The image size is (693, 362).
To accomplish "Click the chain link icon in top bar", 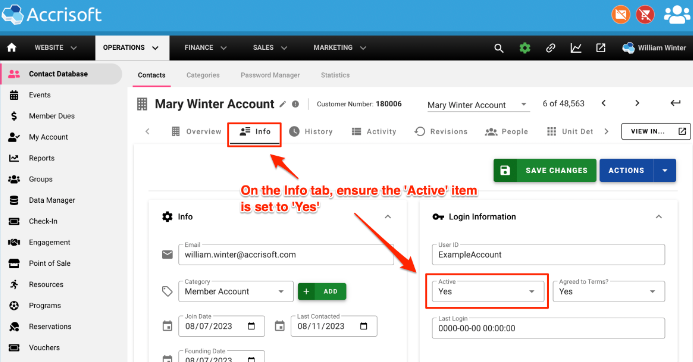I will tap(550, 48).
